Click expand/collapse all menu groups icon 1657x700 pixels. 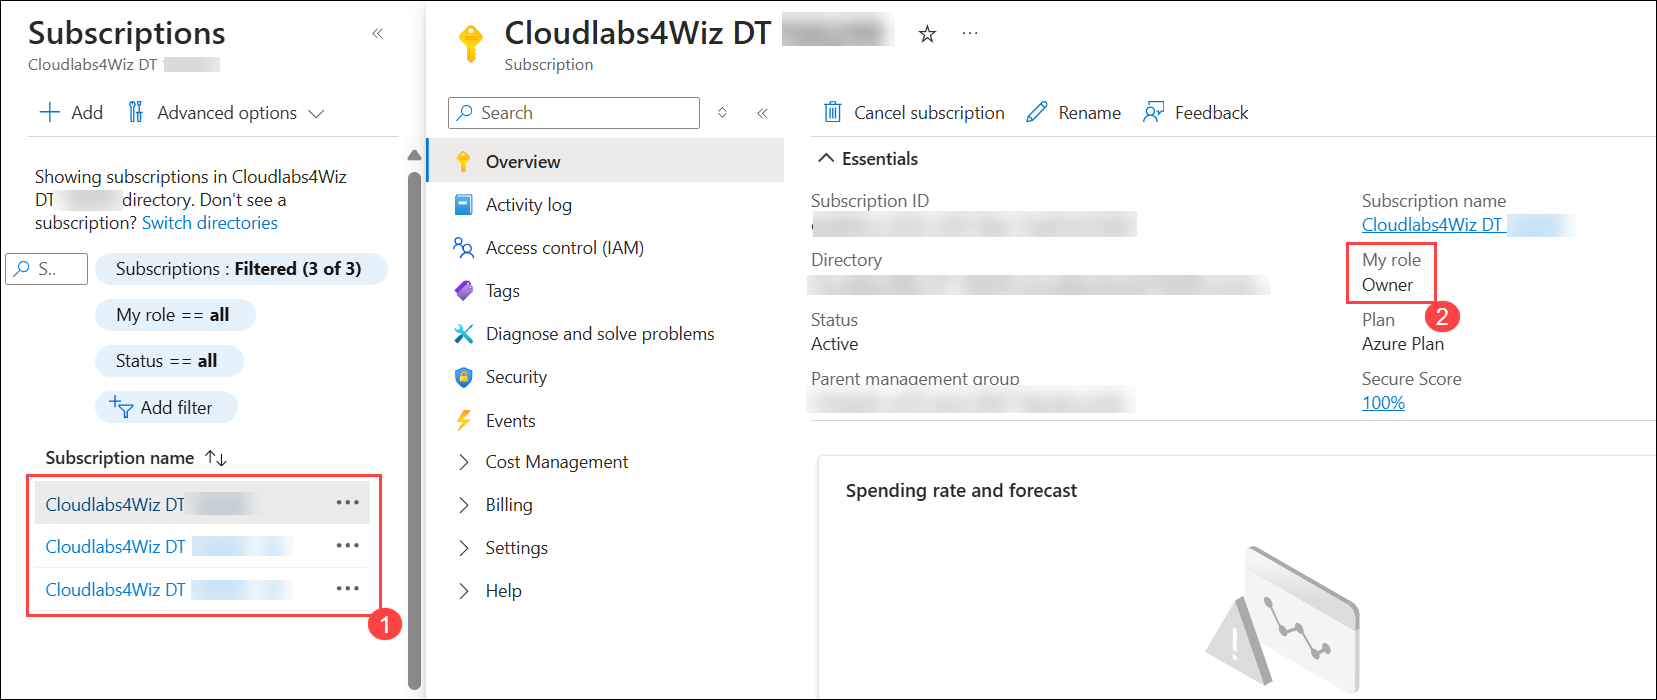tap(722, 113)
